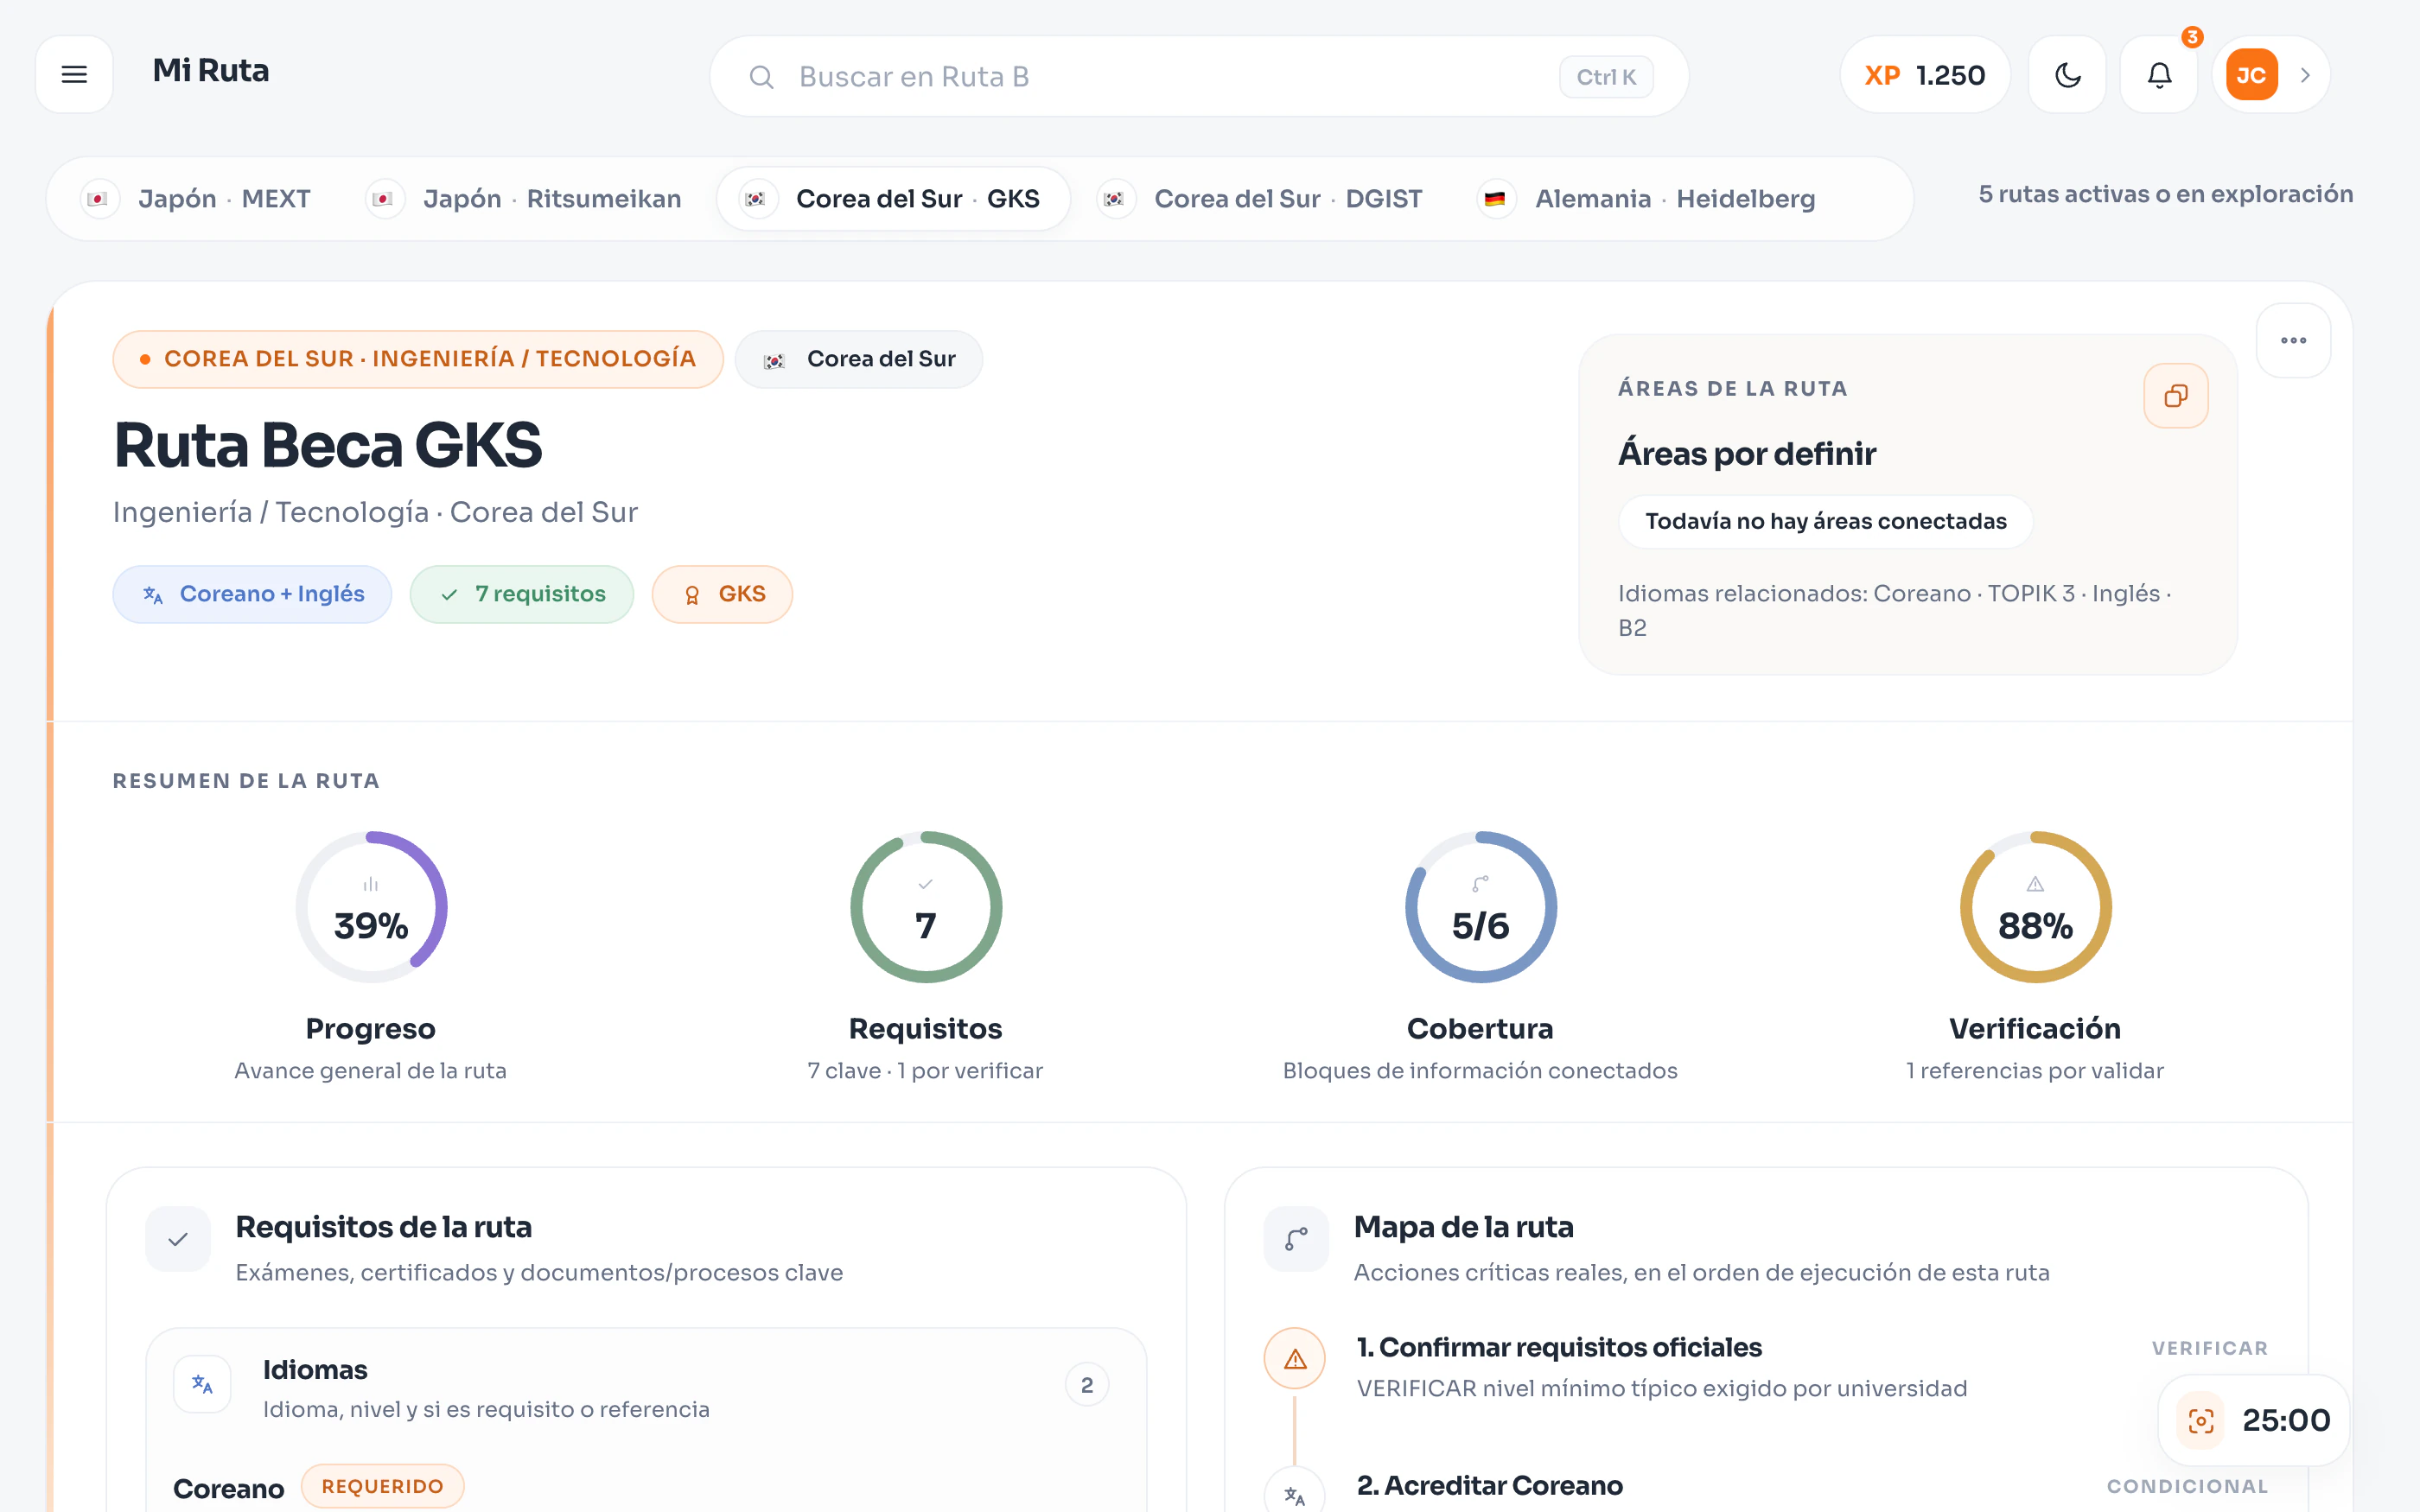The height and width of the screenshot is (1512, 2420).
Task: Open step 2. Acreditar Coreano
Action: coord(1490,1486)
